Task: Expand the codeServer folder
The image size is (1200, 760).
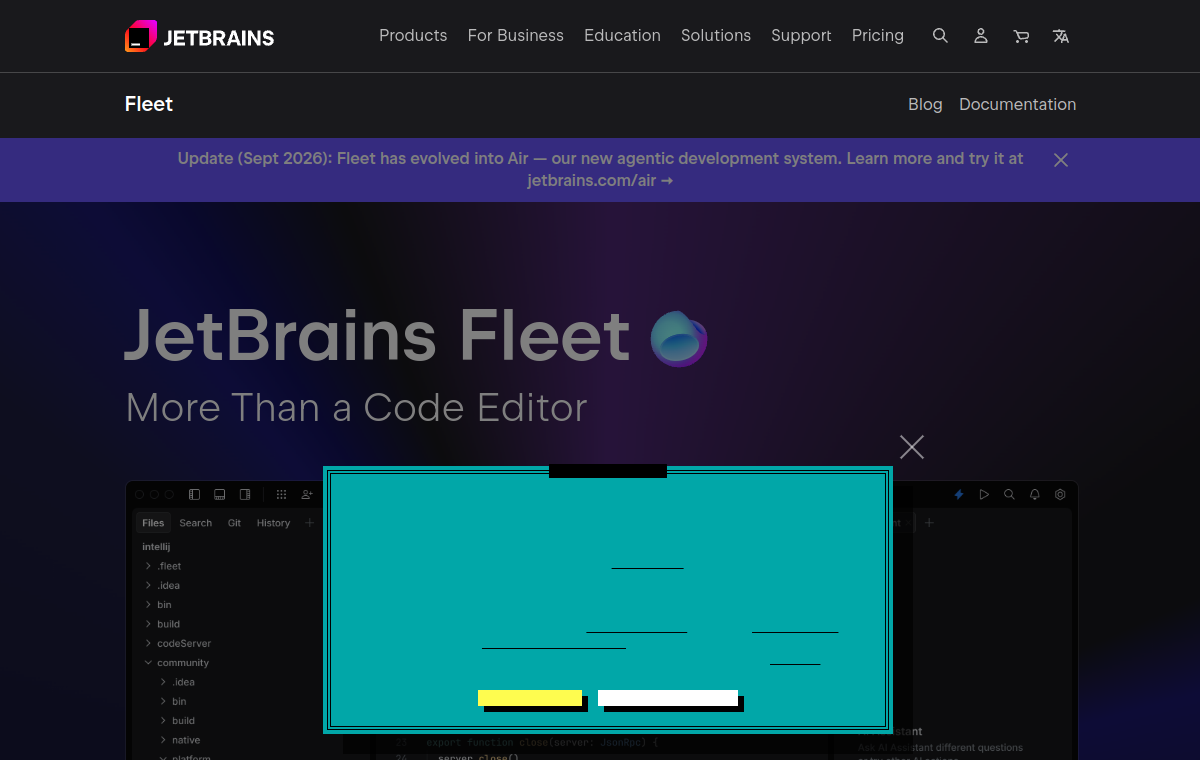Action: pos(149,643)
